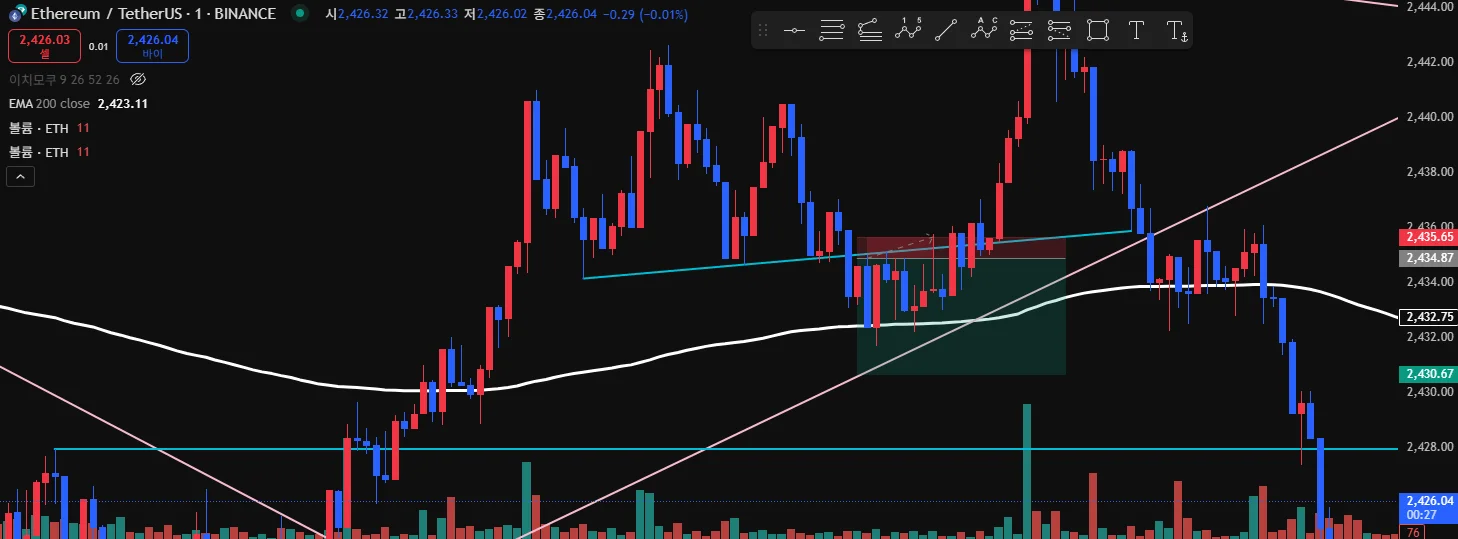Select the horizontal line drawing tool

[795, 31]
